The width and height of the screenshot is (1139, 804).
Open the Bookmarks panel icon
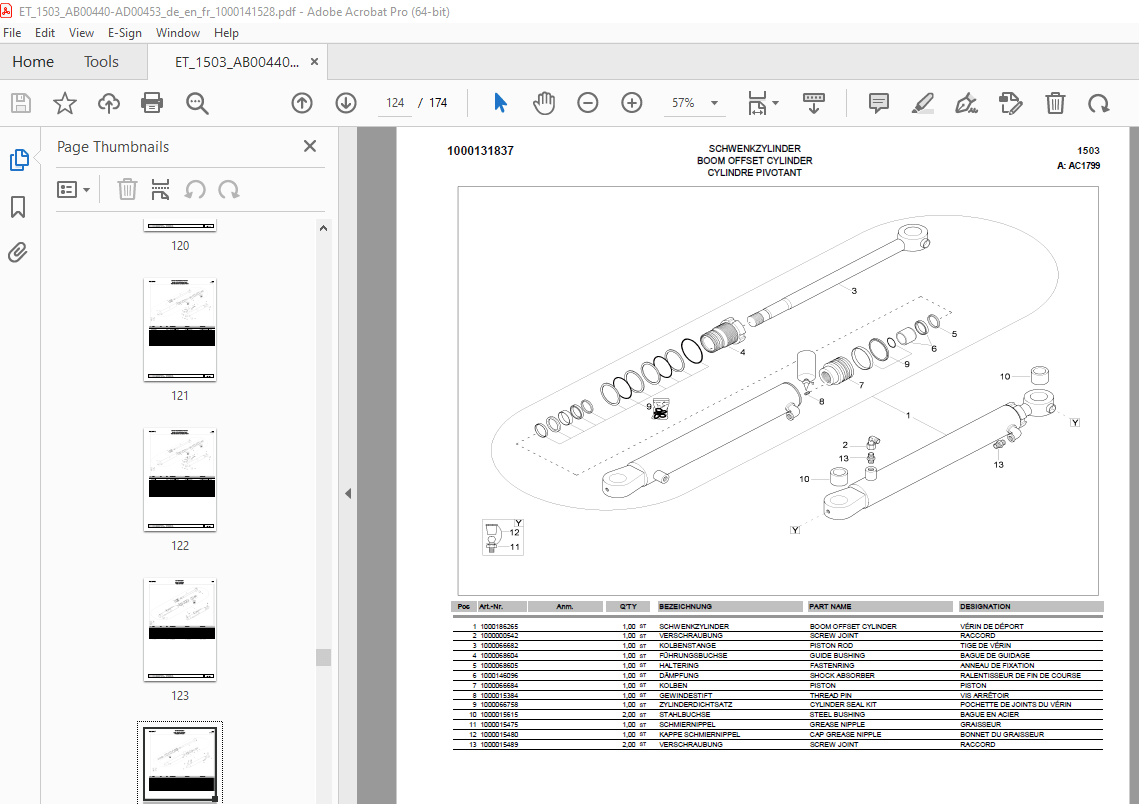click(x=18, y=207)
